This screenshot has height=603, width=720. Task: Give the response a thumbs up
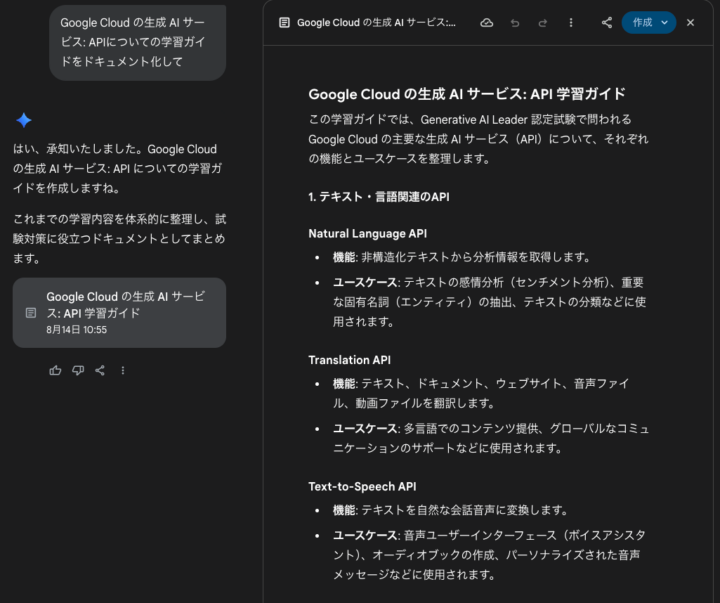click(55, 370)
